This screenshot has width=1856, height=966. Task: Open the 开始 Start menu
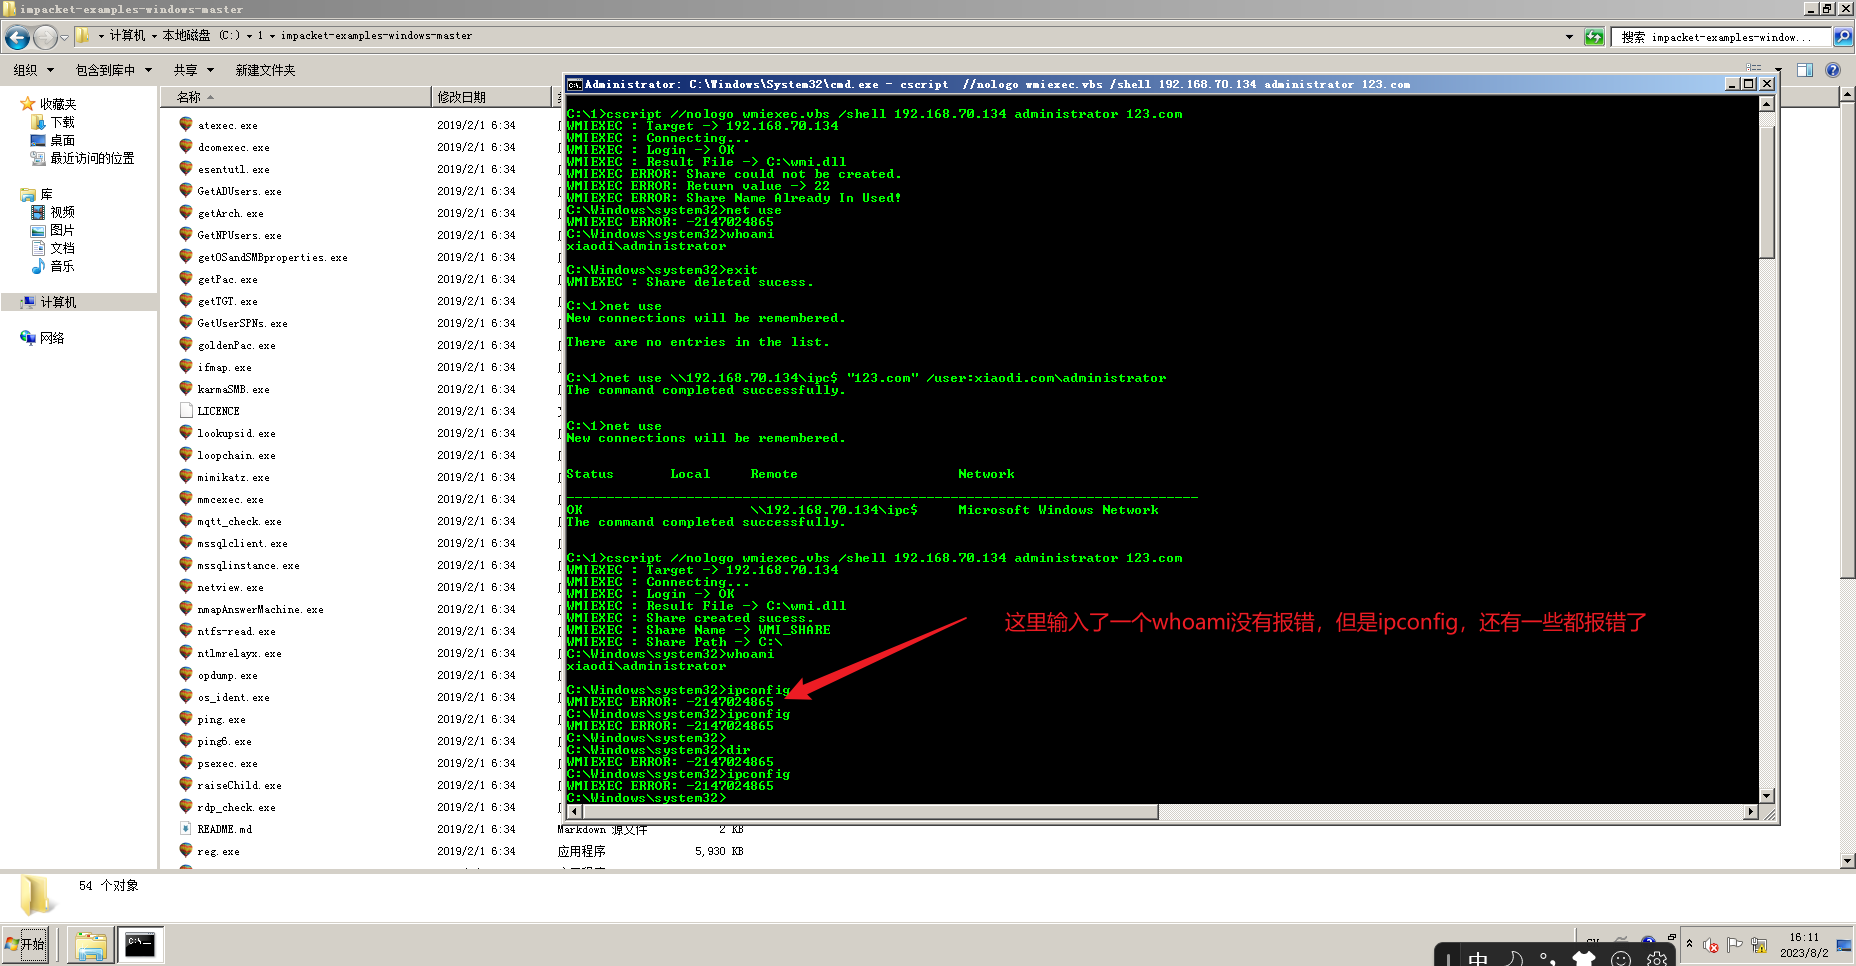click(x=26, y=944)
